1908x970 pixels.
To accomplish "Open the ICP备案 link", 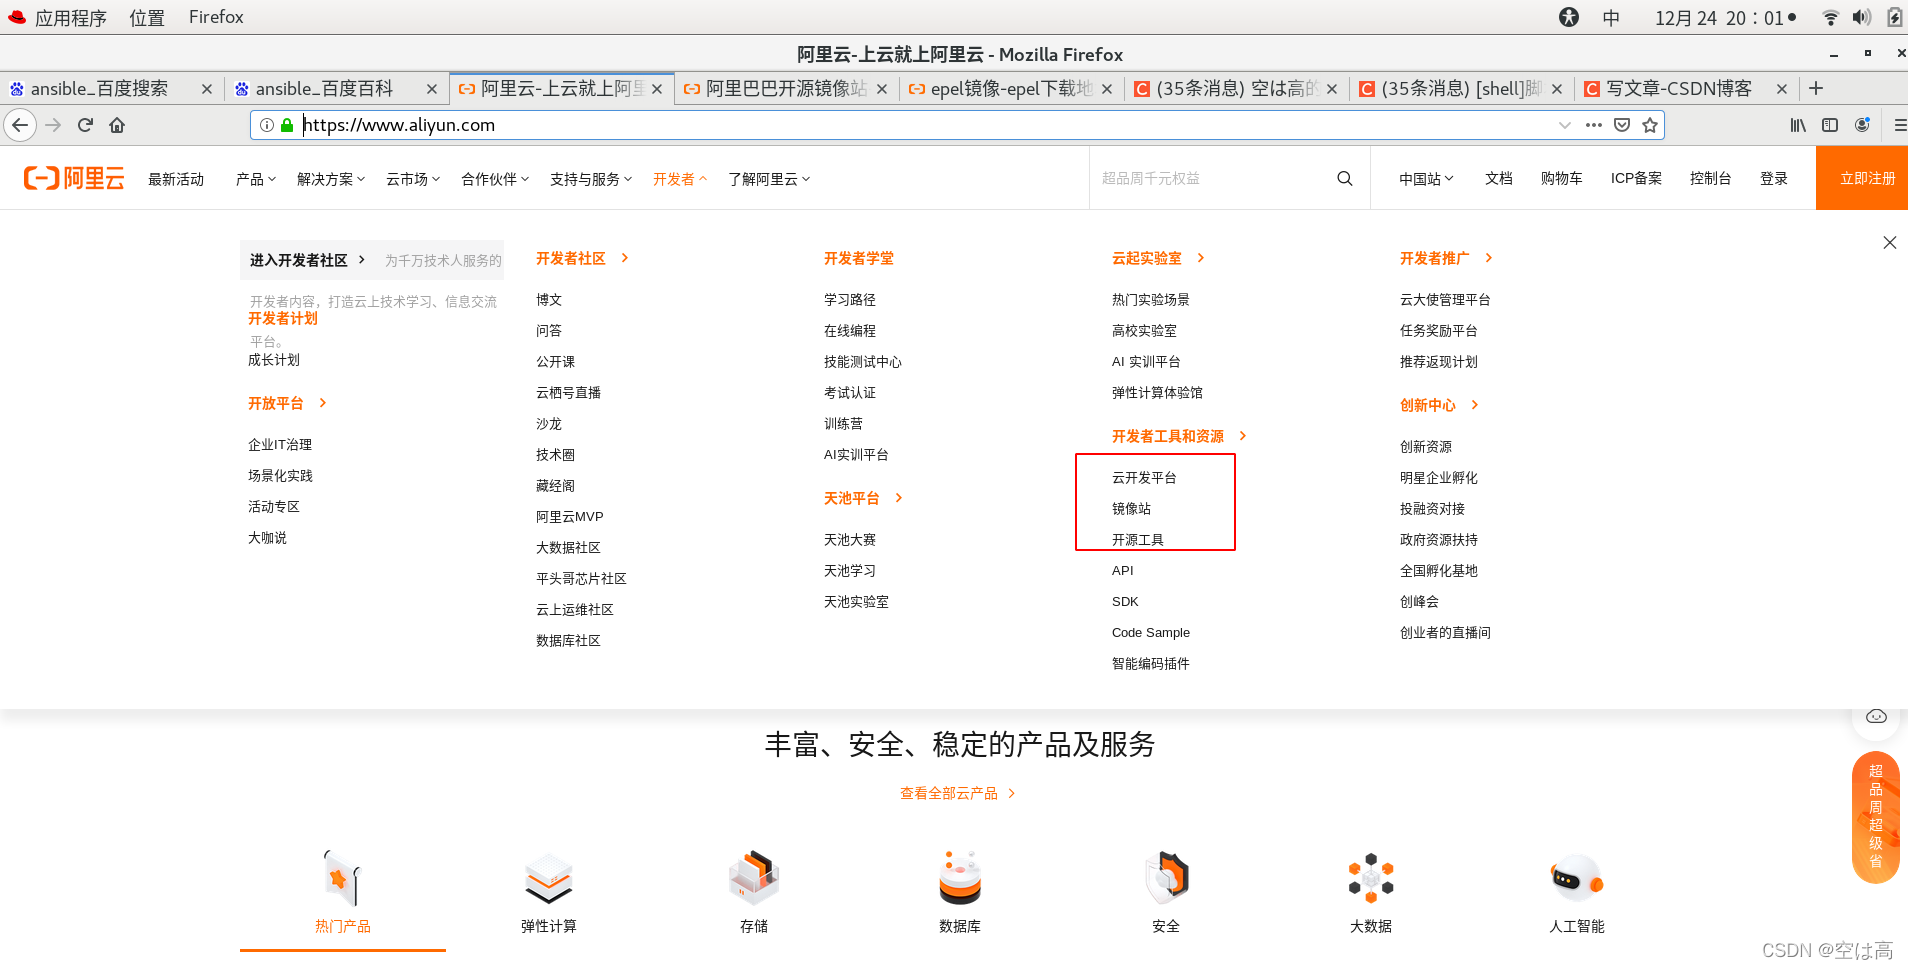I will [1636, 178].
